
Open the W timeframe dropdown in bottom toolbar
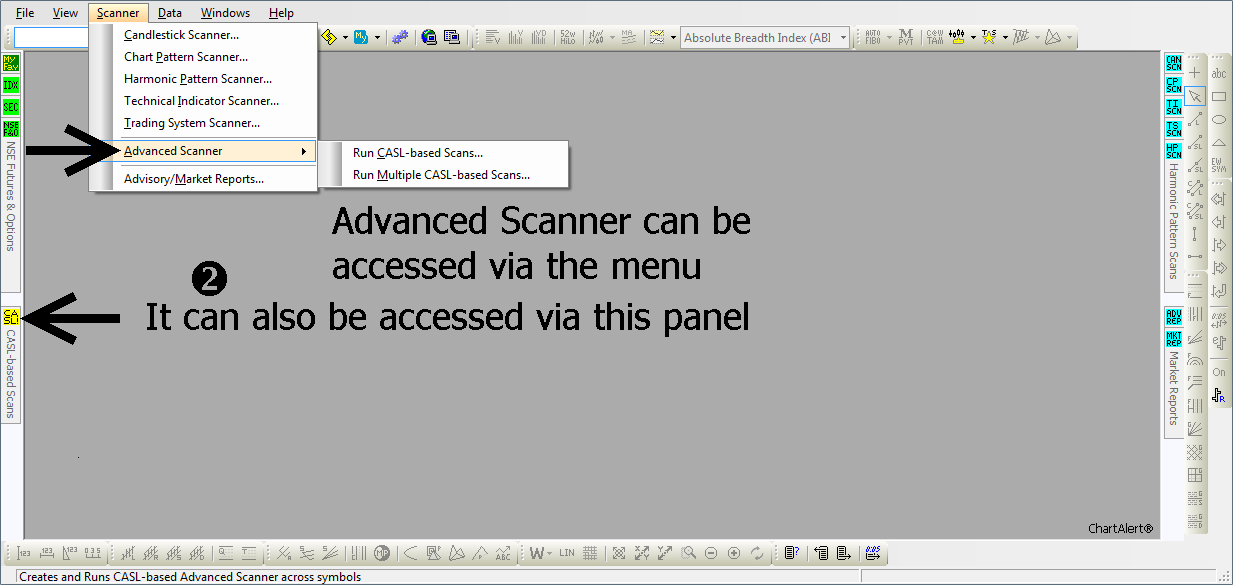pyautogui.click(x=541, y=553)
